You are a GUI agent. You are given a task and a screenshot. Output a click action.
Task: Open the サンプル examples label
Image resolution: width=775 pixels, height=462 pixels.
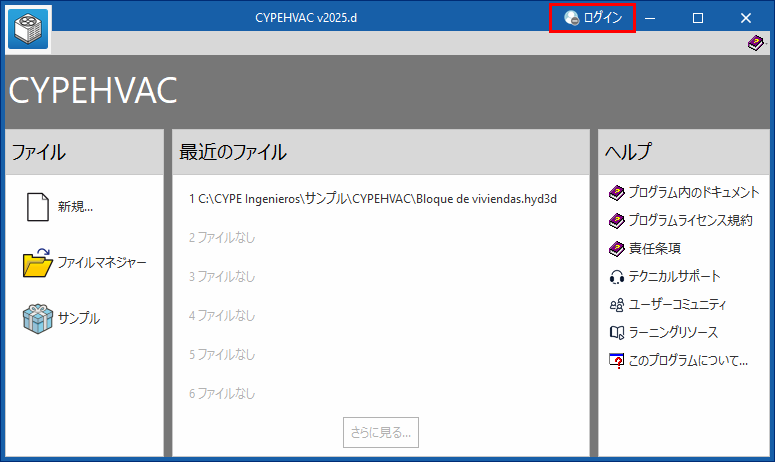(x=79, y=318)
